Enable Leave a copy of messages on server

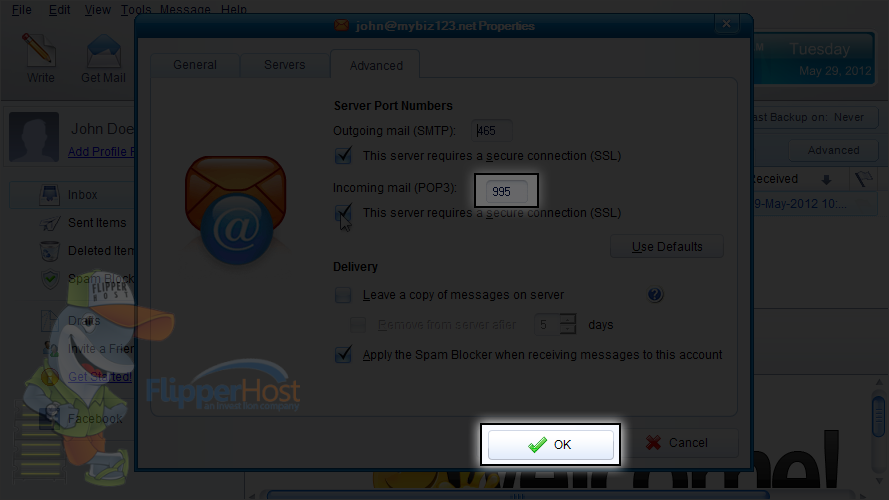[343, 295]
